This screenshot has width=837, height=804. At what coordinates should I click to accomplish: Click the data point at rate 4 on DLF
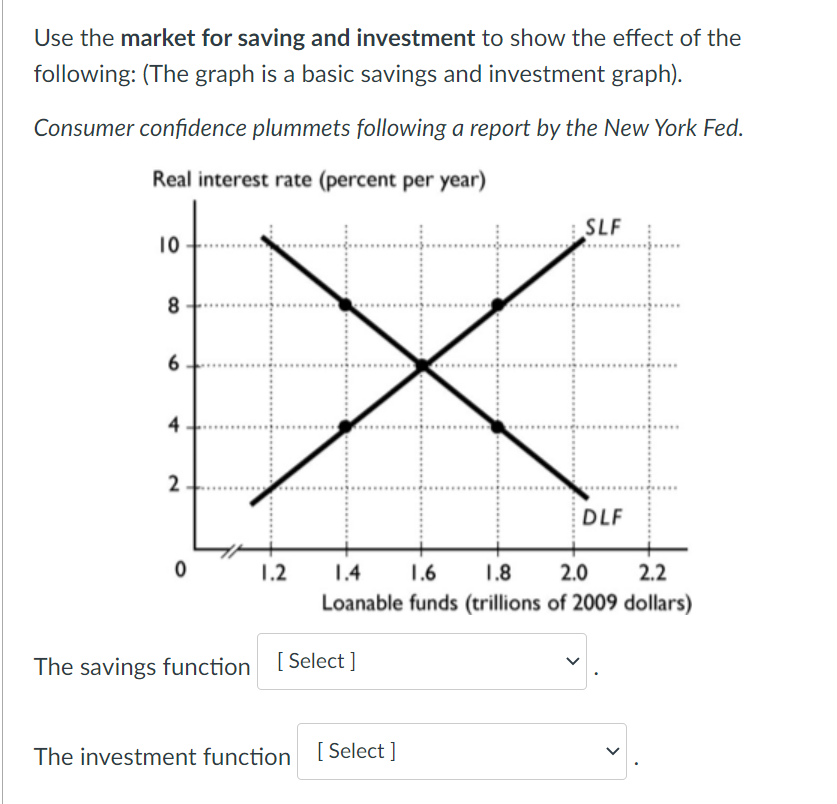tap(498, 426)
